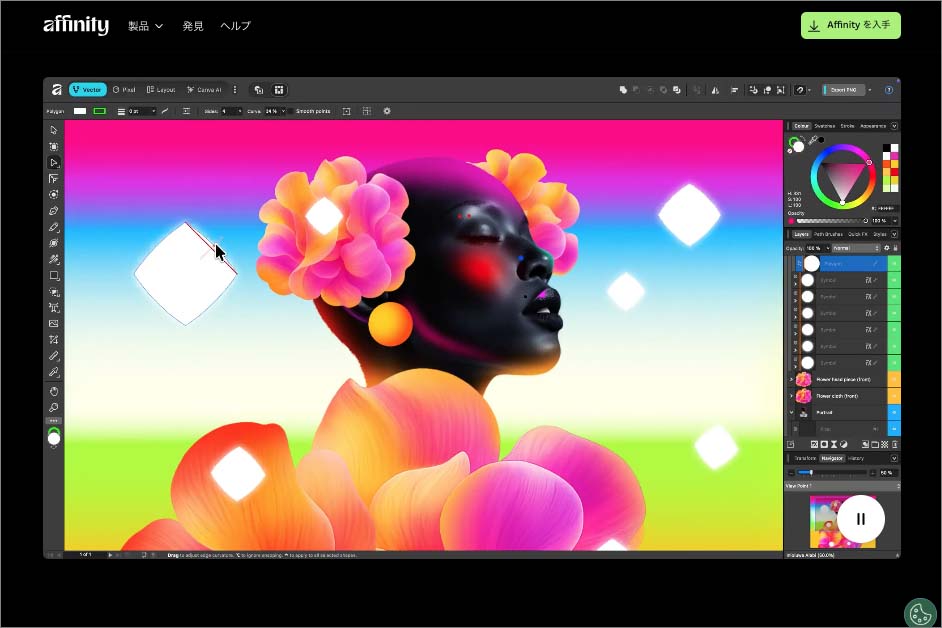Pick the Pen tool from the tools panel

pyautogui.click(x=54, y=211)
